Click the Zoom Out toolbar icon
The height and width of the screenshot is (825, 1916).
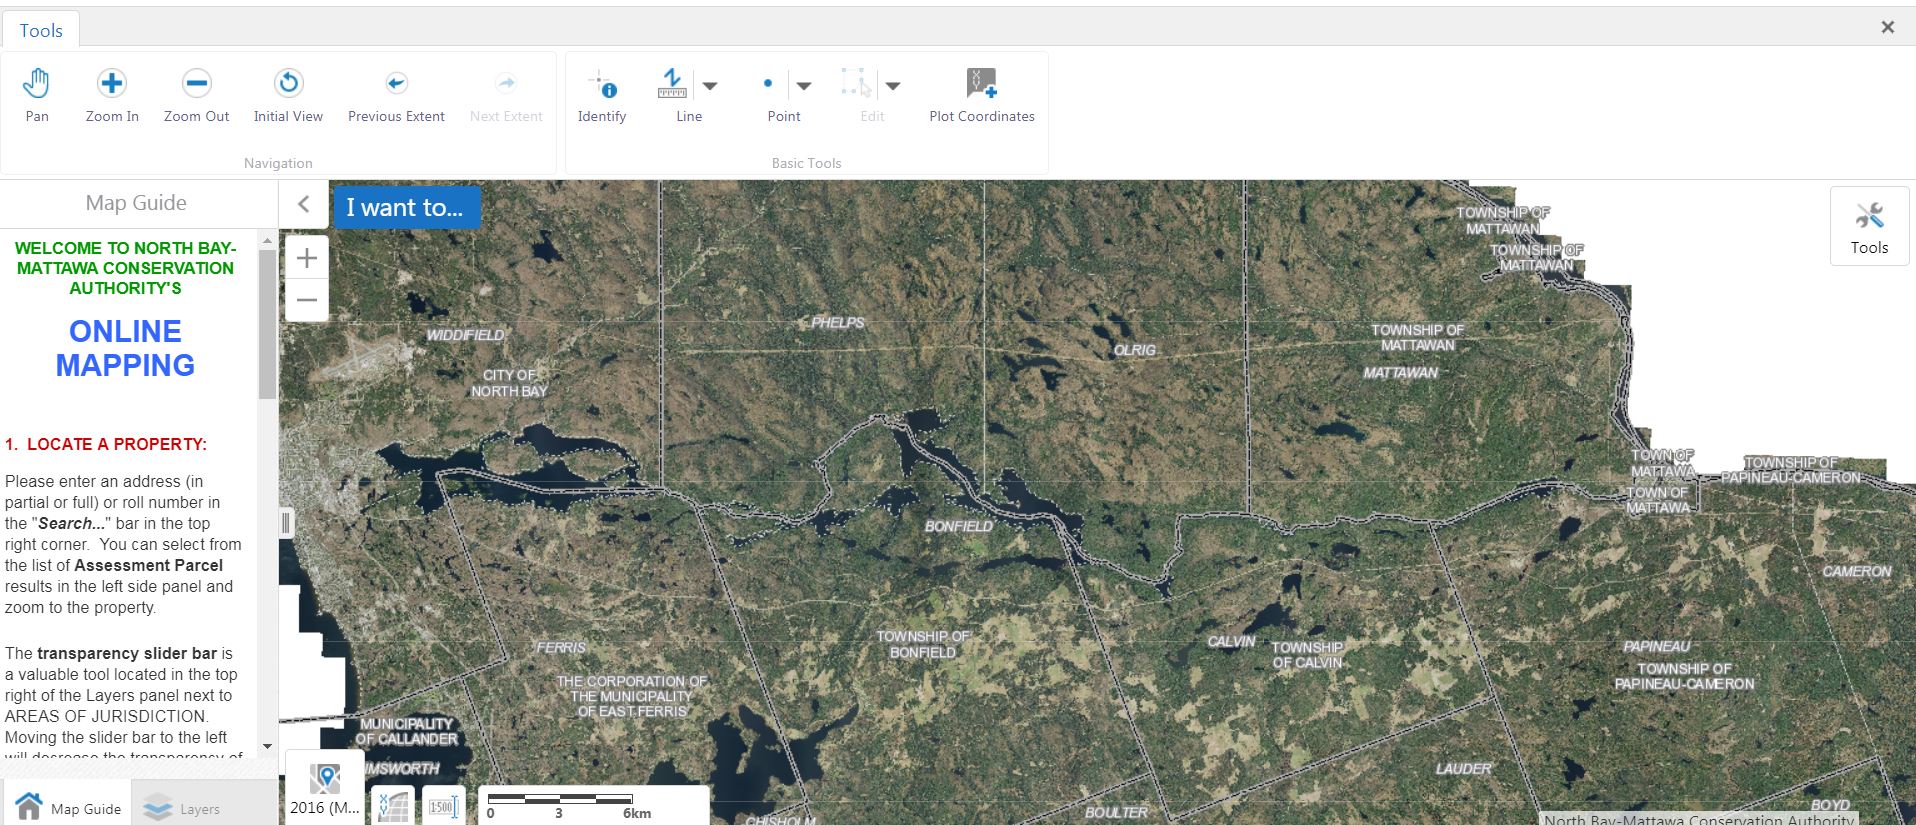[196, 95]
